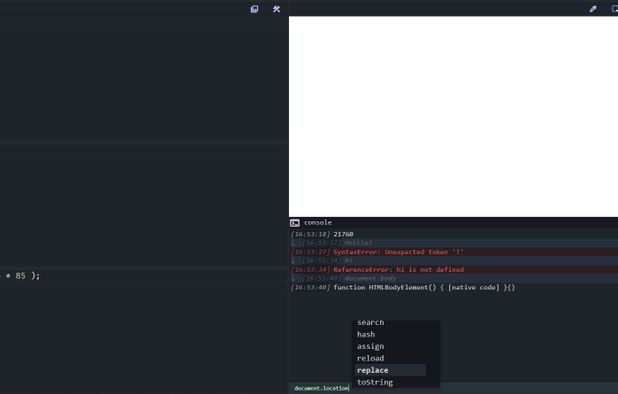The width and height of the screenshot is (618, 394).
Task: Select 'search' autocomplete suggestion
Action: (x=370, y=323)
